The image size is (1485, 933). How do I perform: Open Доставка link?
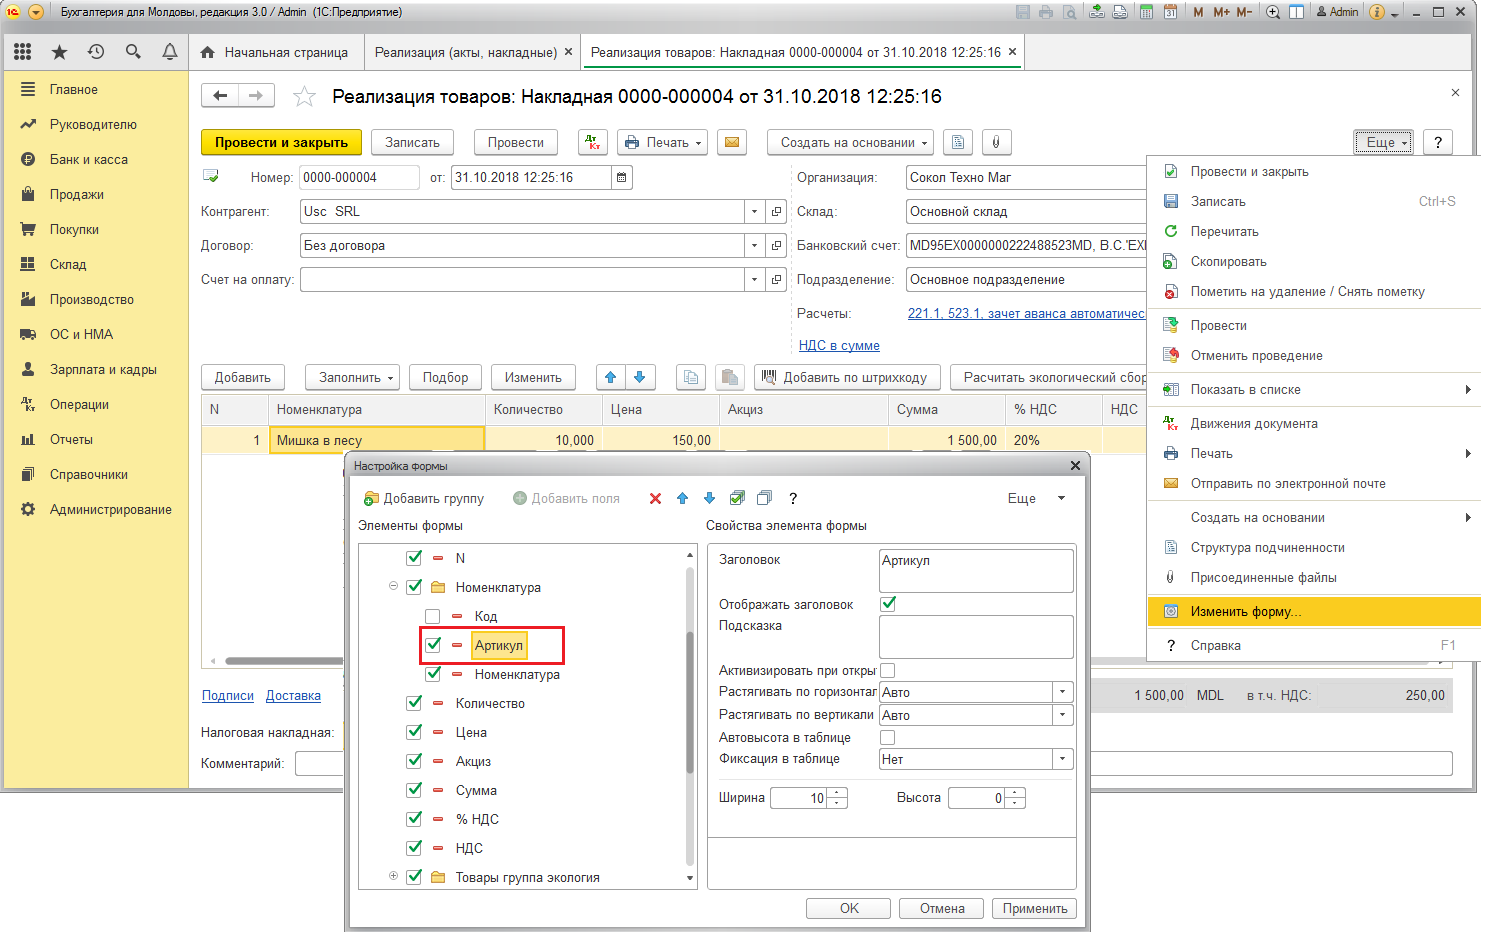[293, 695]
